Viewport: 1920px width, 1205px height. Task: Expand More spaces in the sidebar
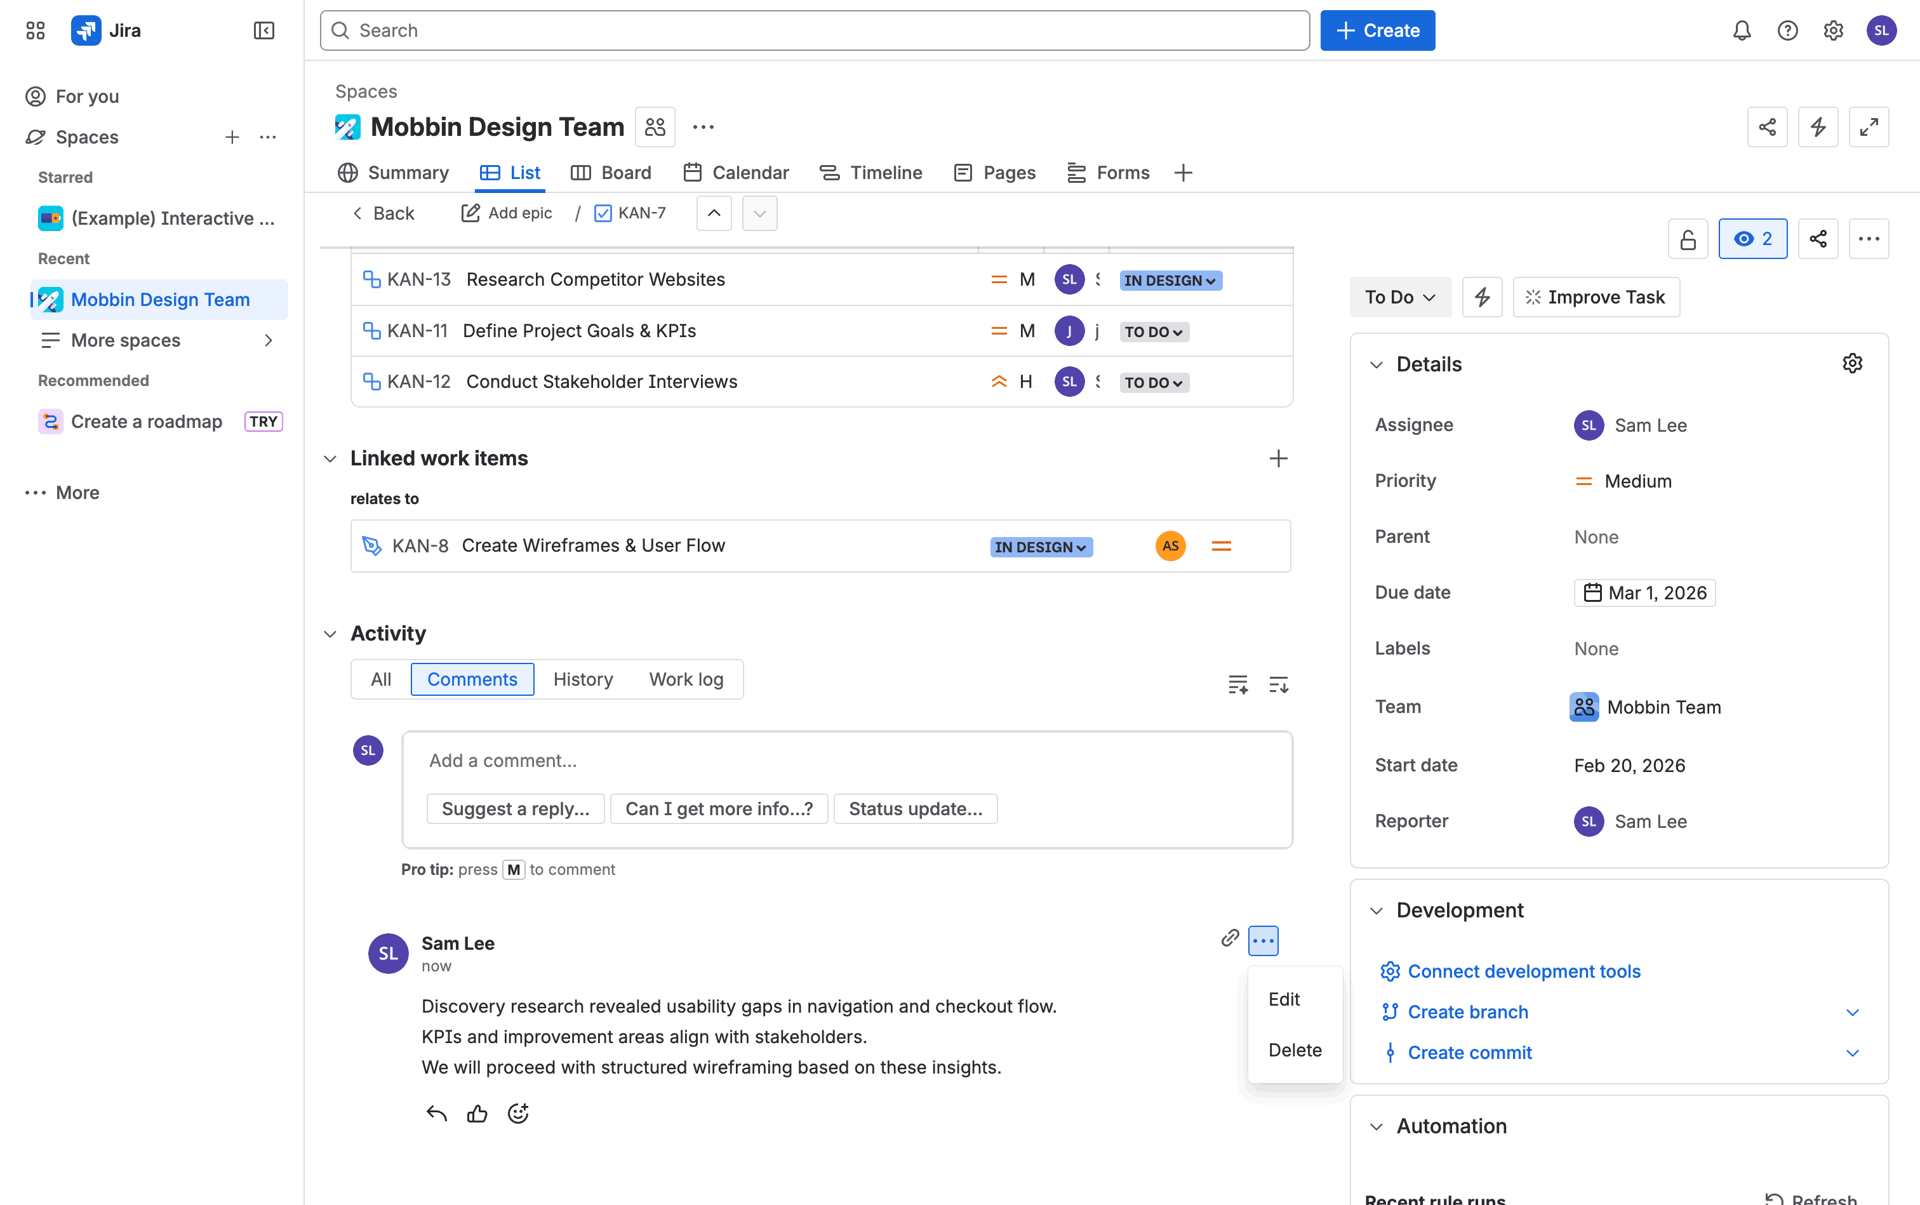pyautogui.click(x=268, y=341)
